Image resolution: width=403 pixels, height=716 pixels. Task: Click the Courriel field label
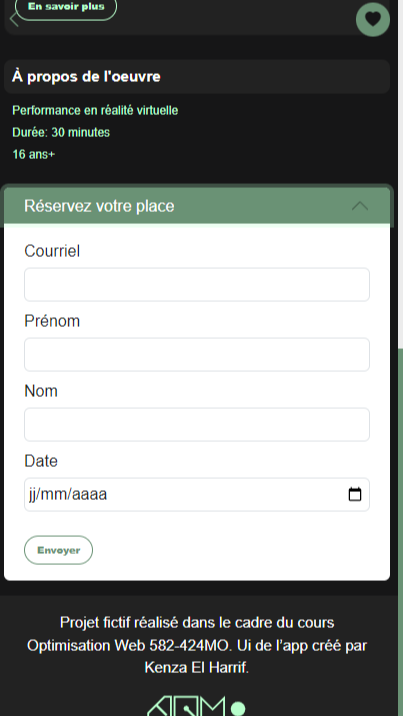click(52, 251)
